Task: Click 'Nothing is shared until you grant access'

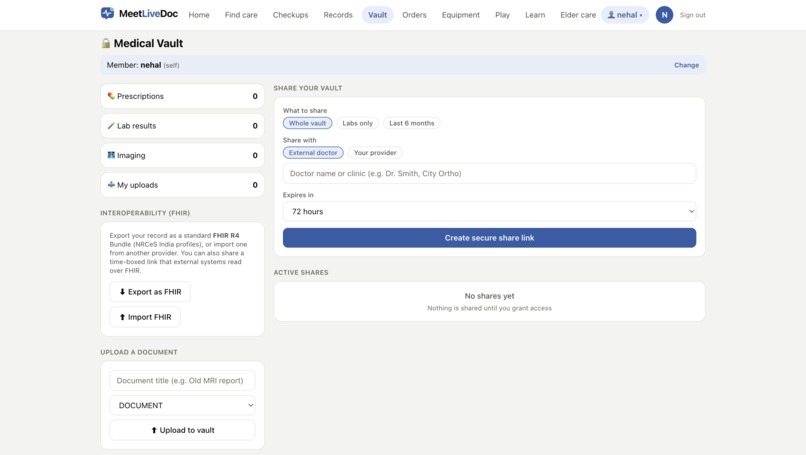Action: click(x=489, y=308)
